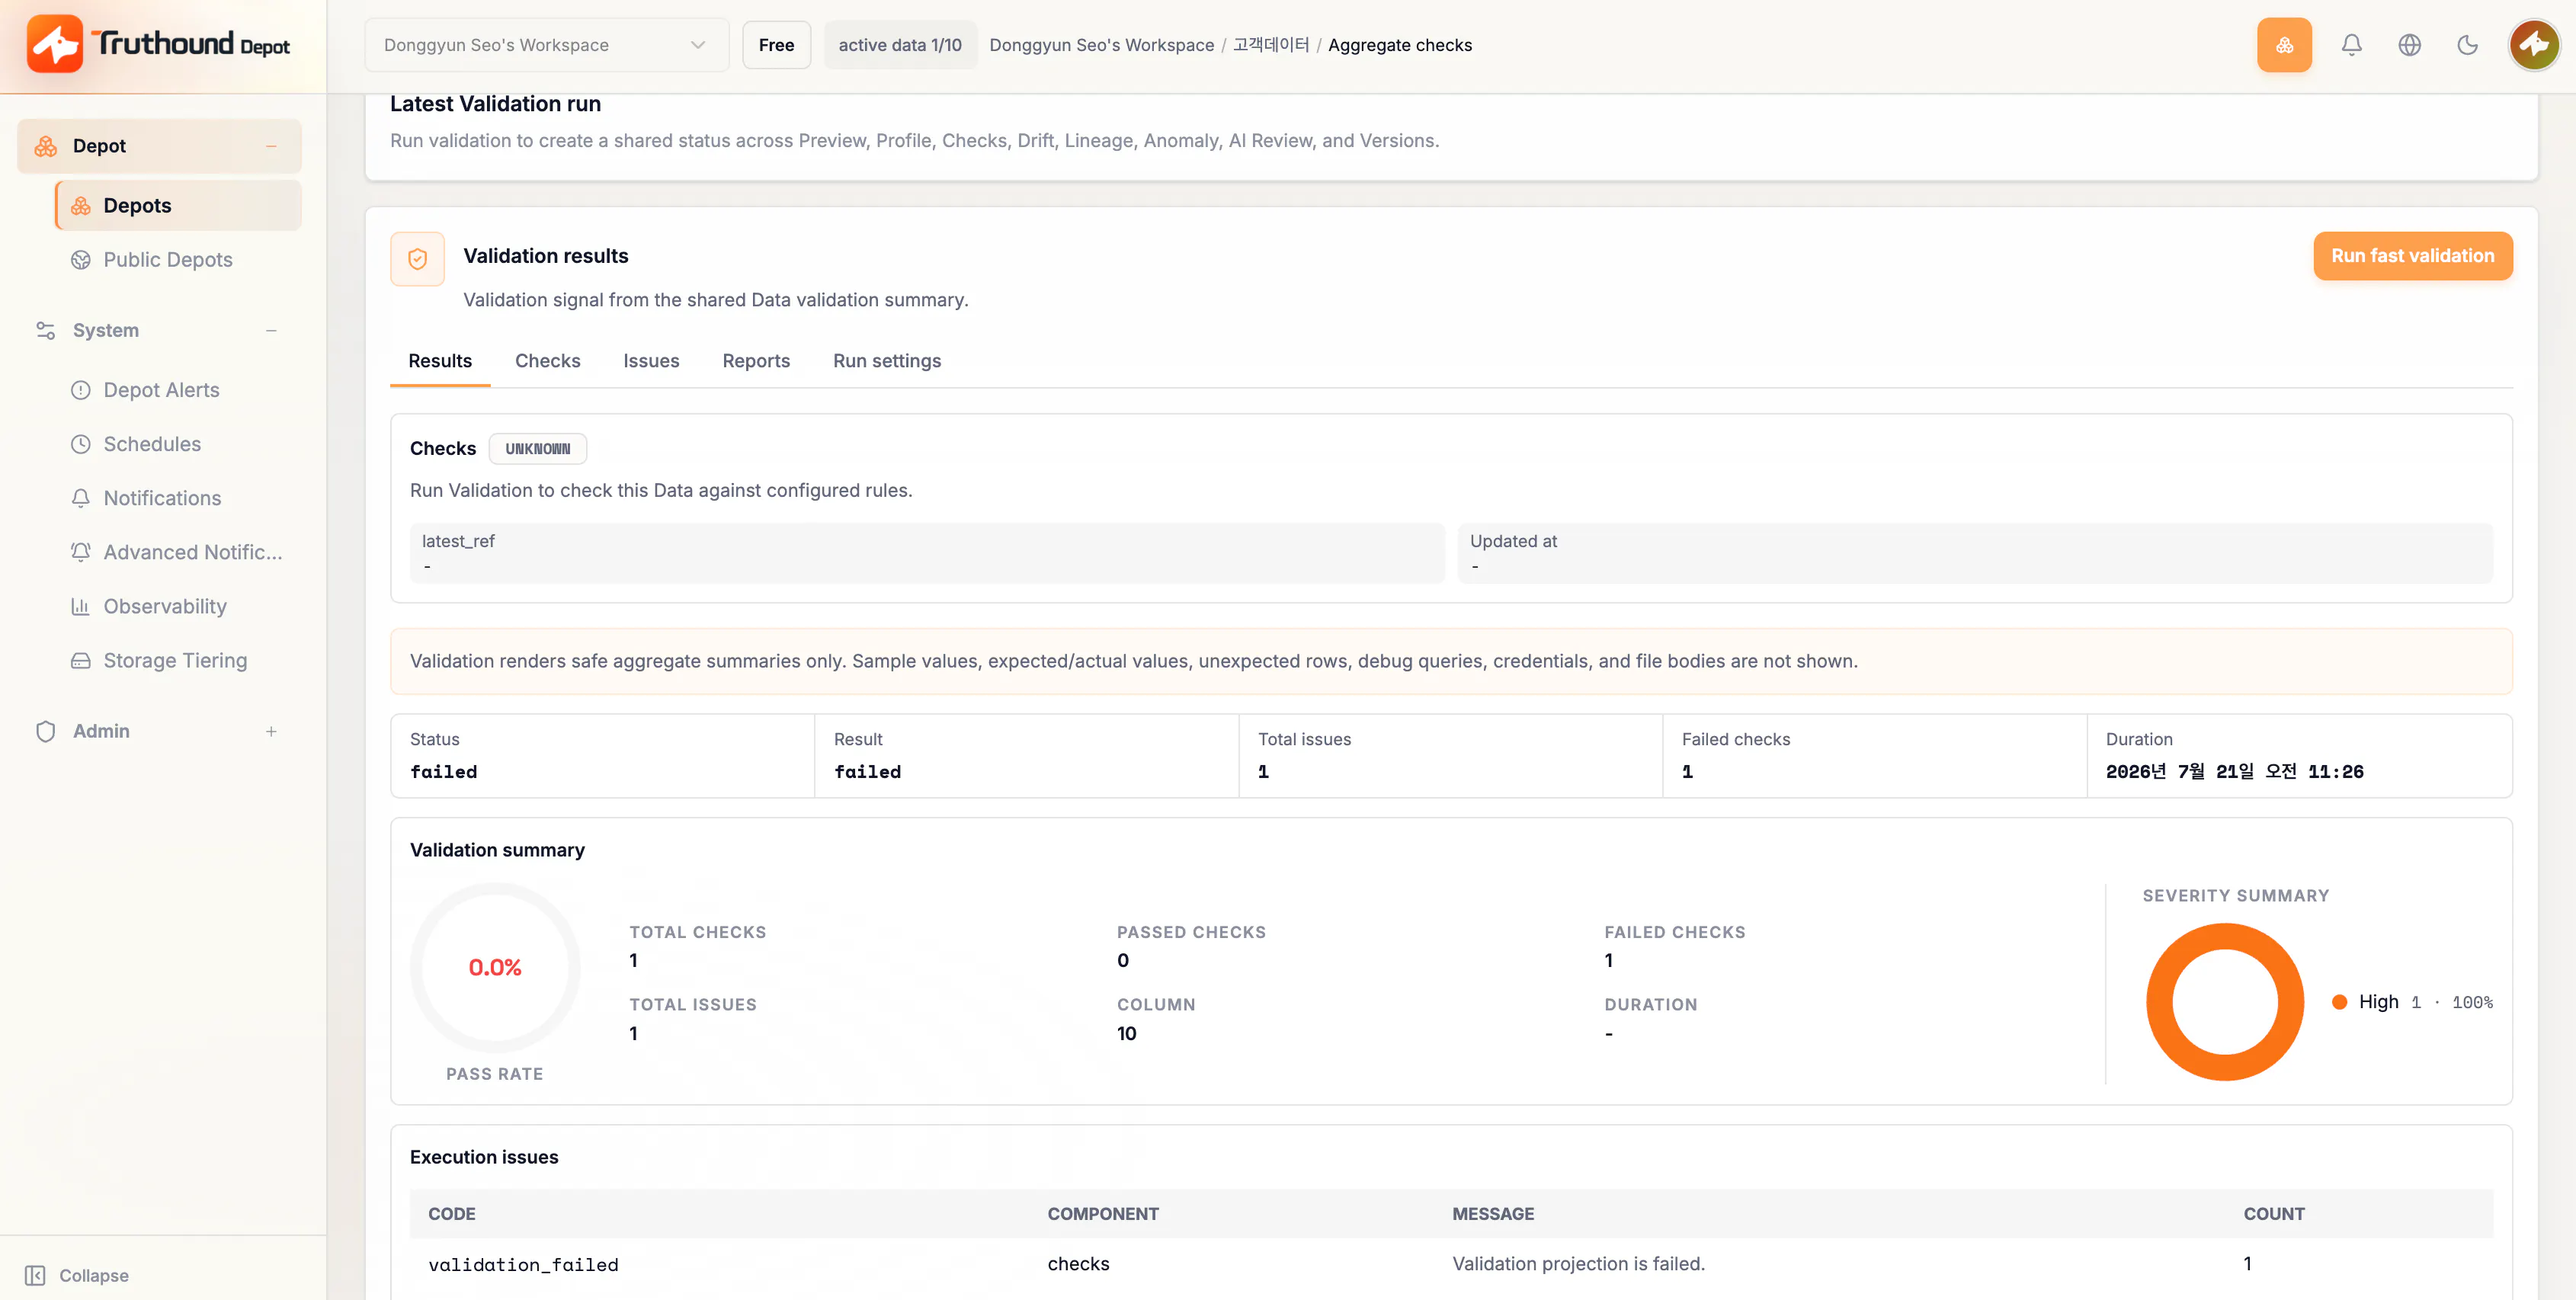
Task: Click the Depot section icon in sidebar
Action: pos(45,146)
